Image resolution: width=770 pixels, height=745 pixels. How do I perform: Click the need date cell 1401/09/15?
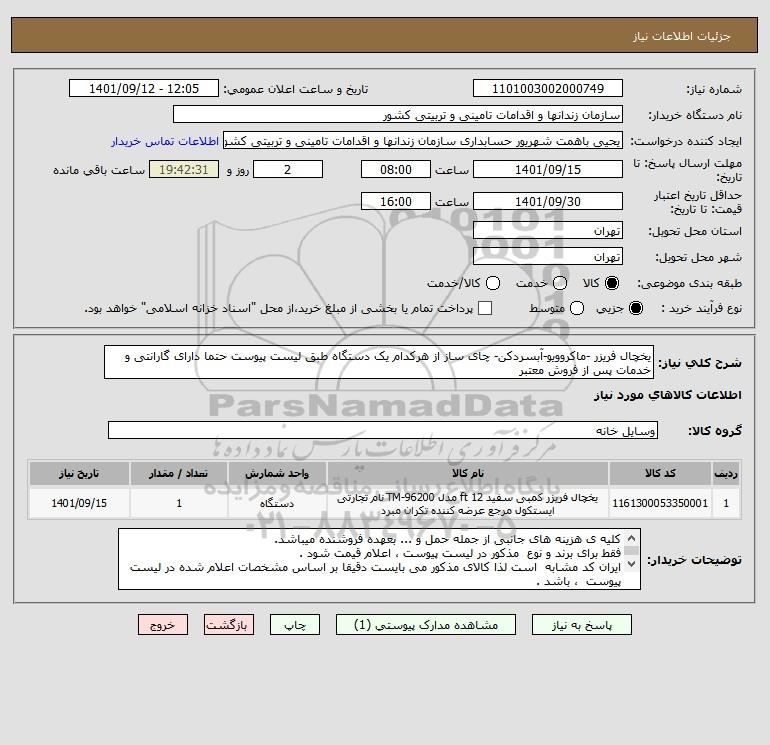click(79, 503)
